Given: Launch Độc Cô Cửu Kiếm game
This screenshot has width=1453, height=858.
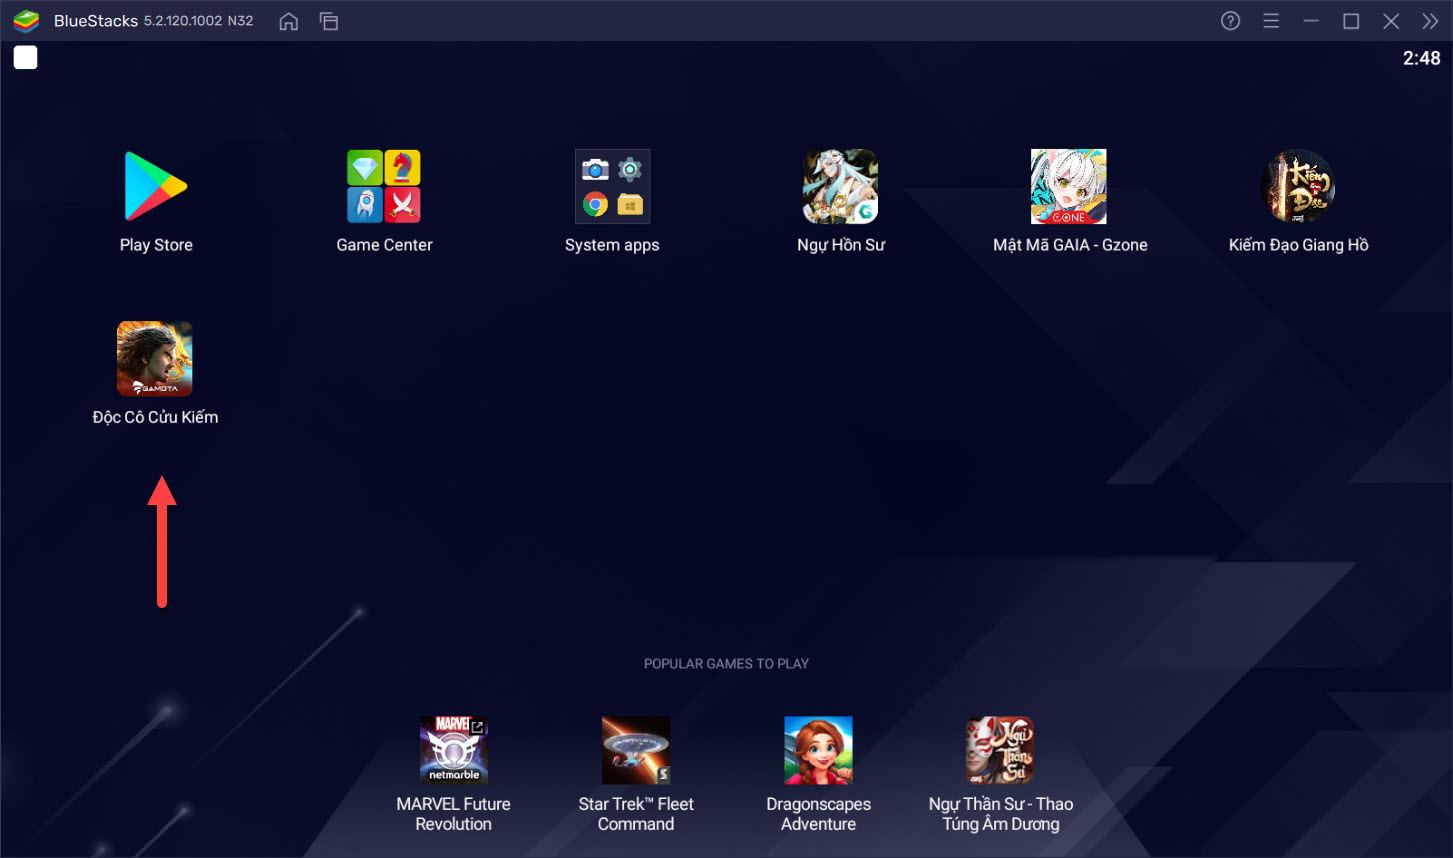Looking at the screenshot, I should coord(155,358).
